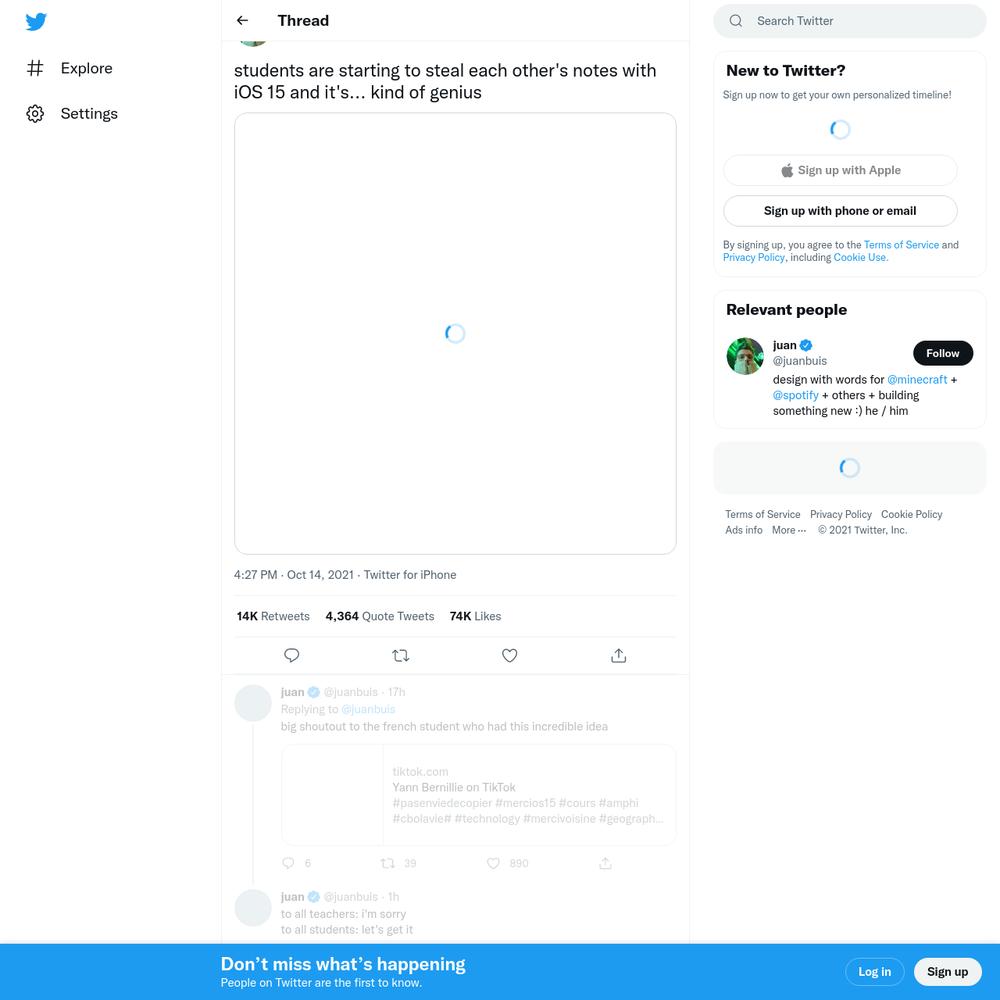This screenshot has width=1000, height=1000.
Task: Share the main tweet
Action: [x=619, y=655]
